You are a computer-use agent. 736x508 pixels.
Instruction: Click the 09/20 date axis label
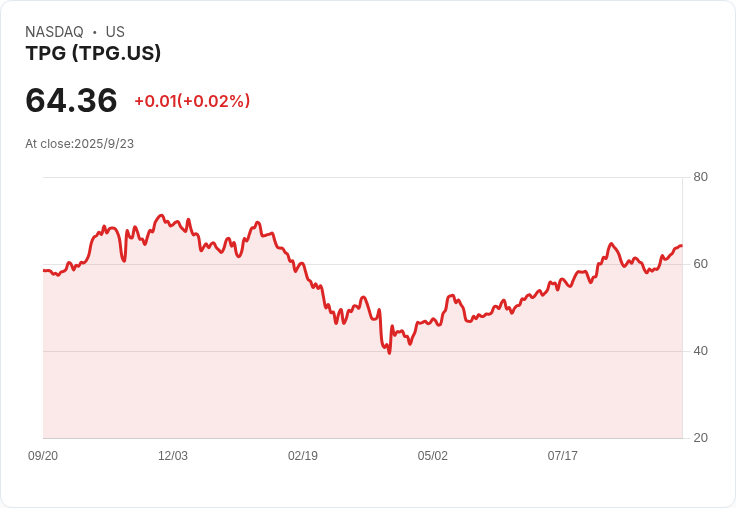(x=43, y=456)
